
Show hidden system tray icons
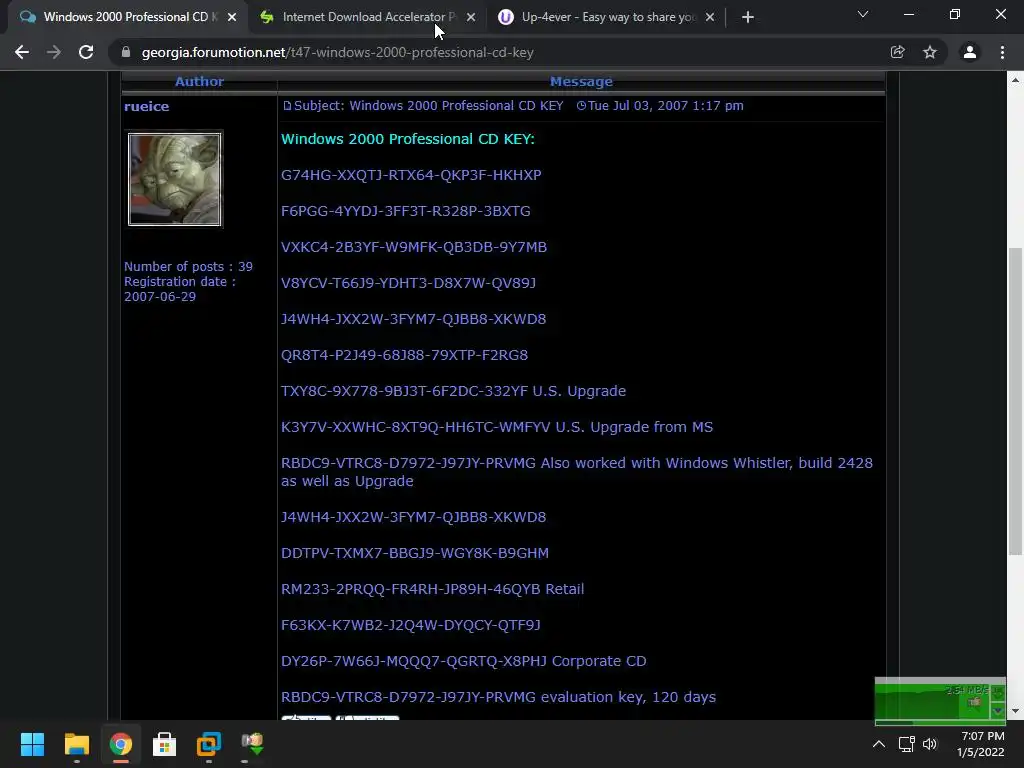point(879,744)
